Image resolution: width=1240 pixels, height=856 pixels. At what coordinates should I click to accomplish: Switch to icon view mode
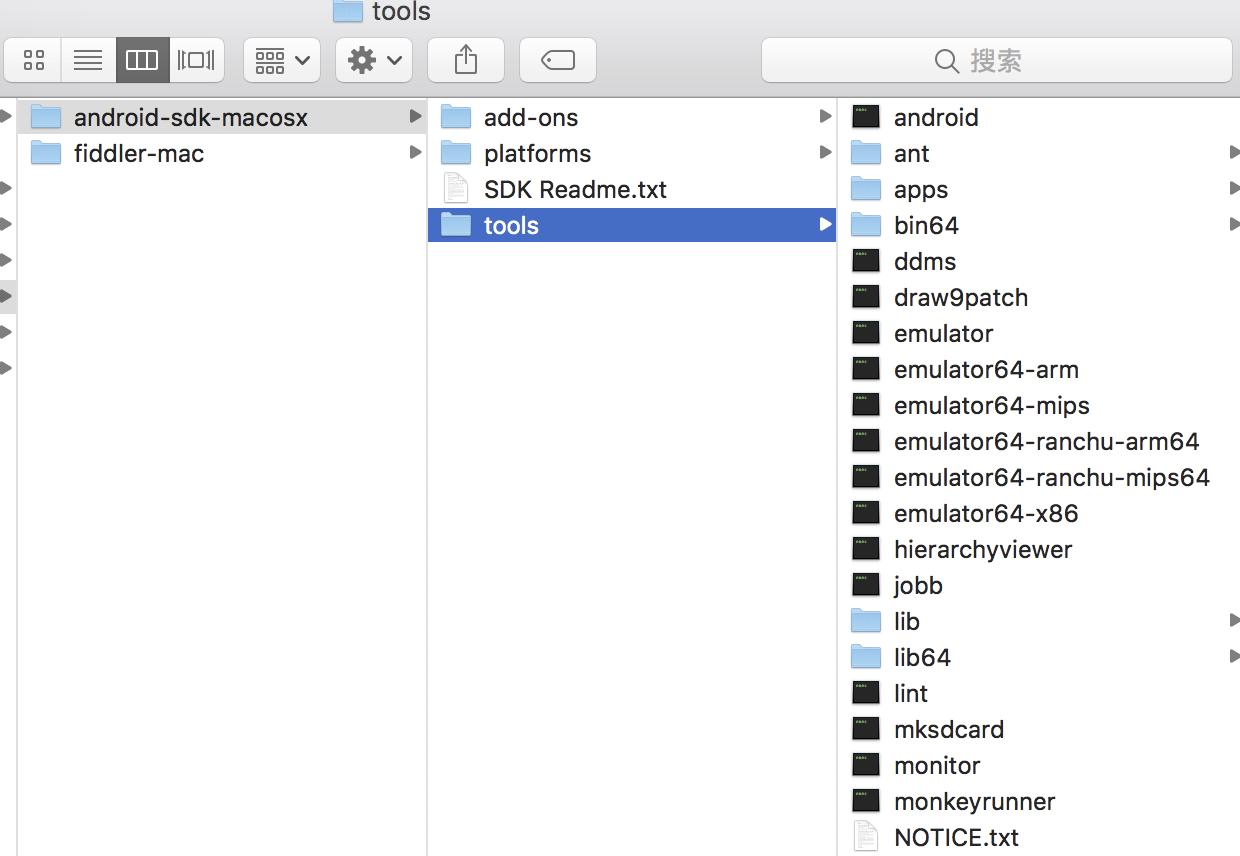[x=33, y=60]
